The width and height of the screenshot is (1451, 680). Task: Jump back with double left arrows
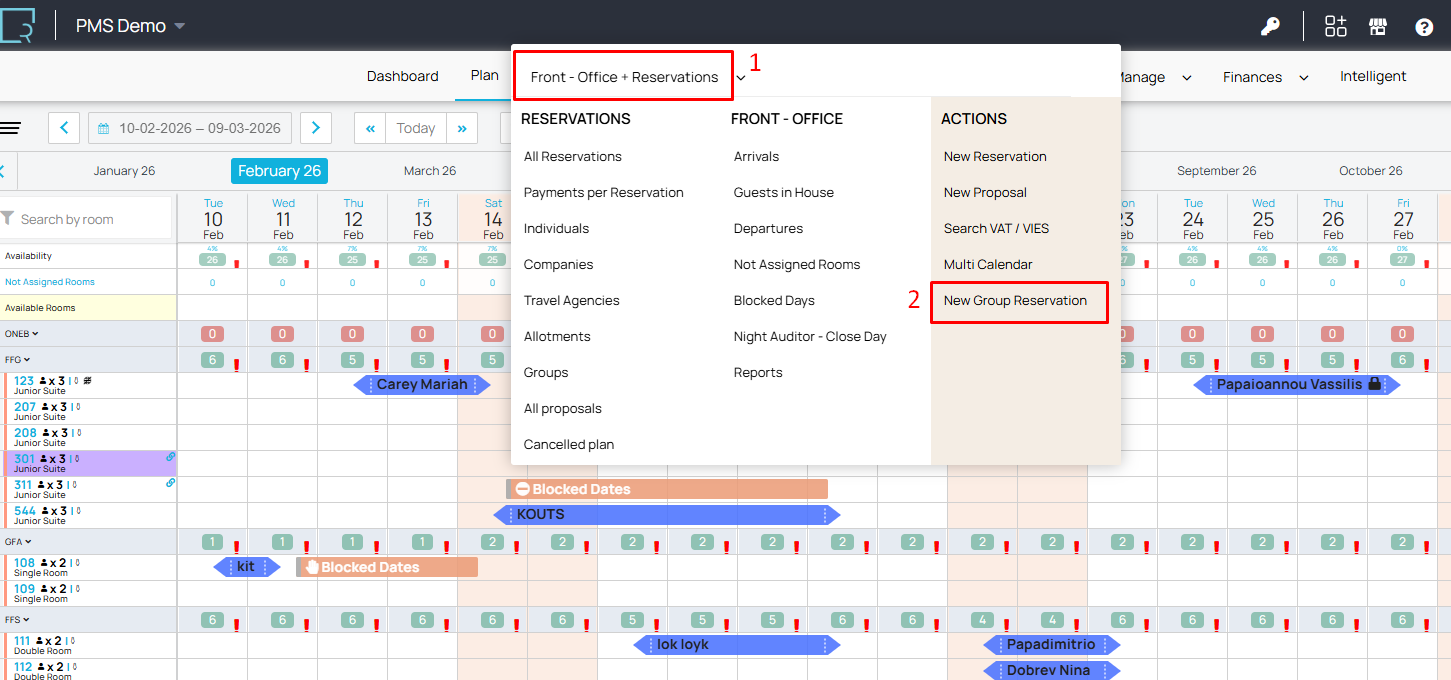[370, 128]
